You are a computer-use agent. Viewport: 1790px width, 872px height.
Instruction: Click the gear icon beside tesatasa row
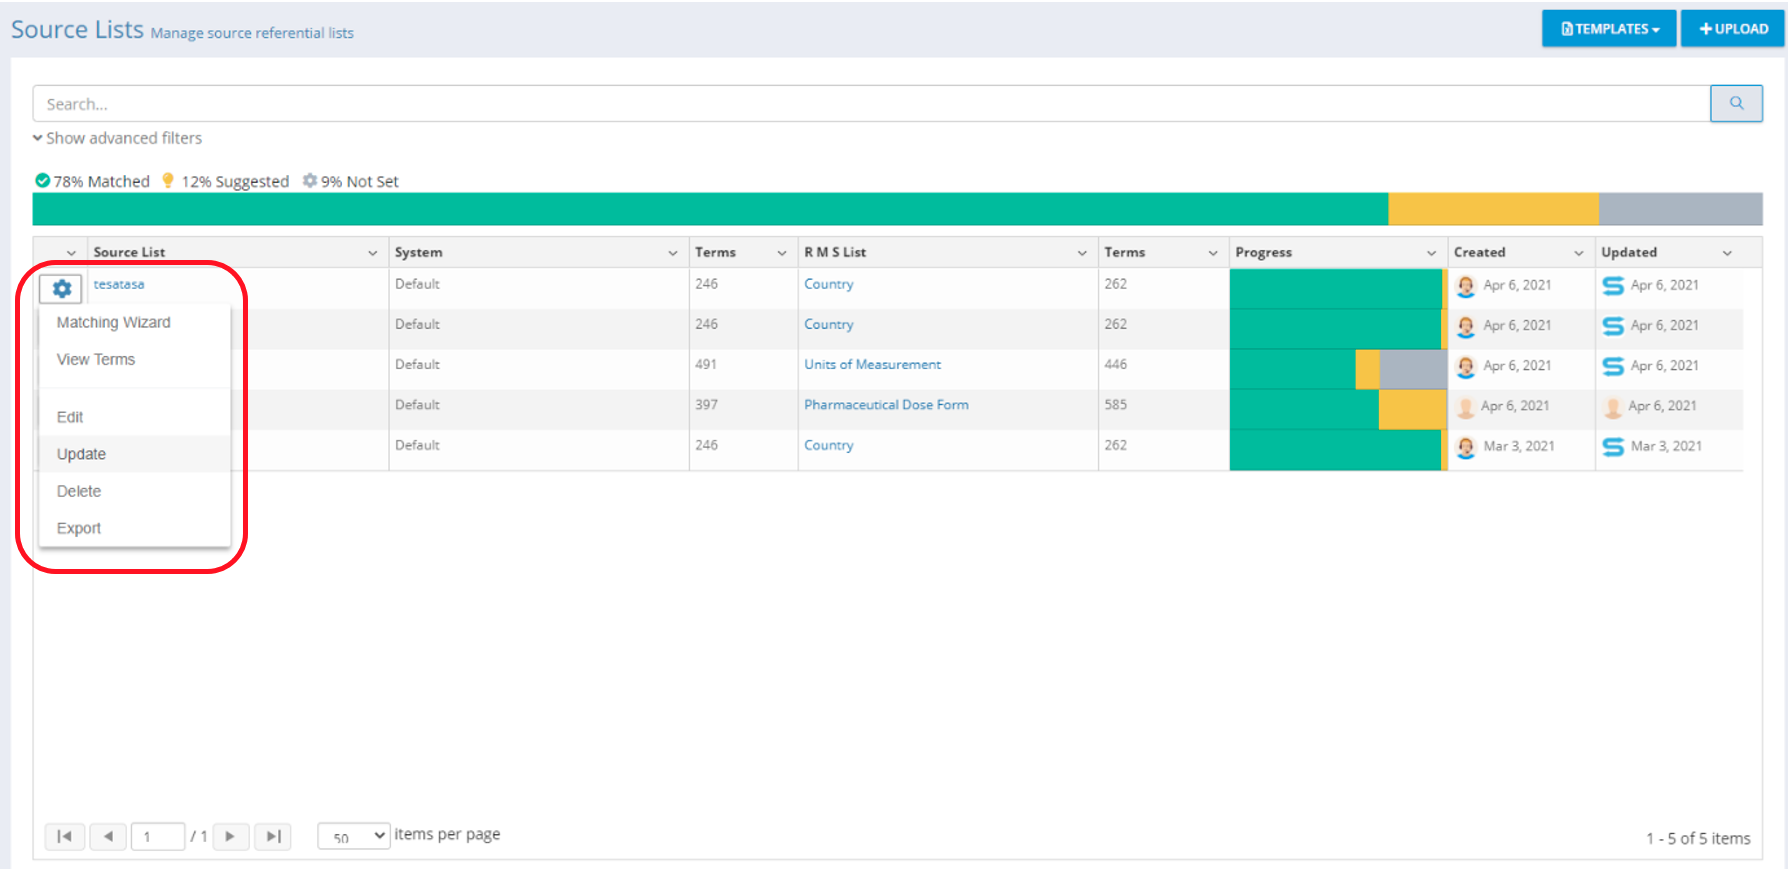(x=61, y=289)
